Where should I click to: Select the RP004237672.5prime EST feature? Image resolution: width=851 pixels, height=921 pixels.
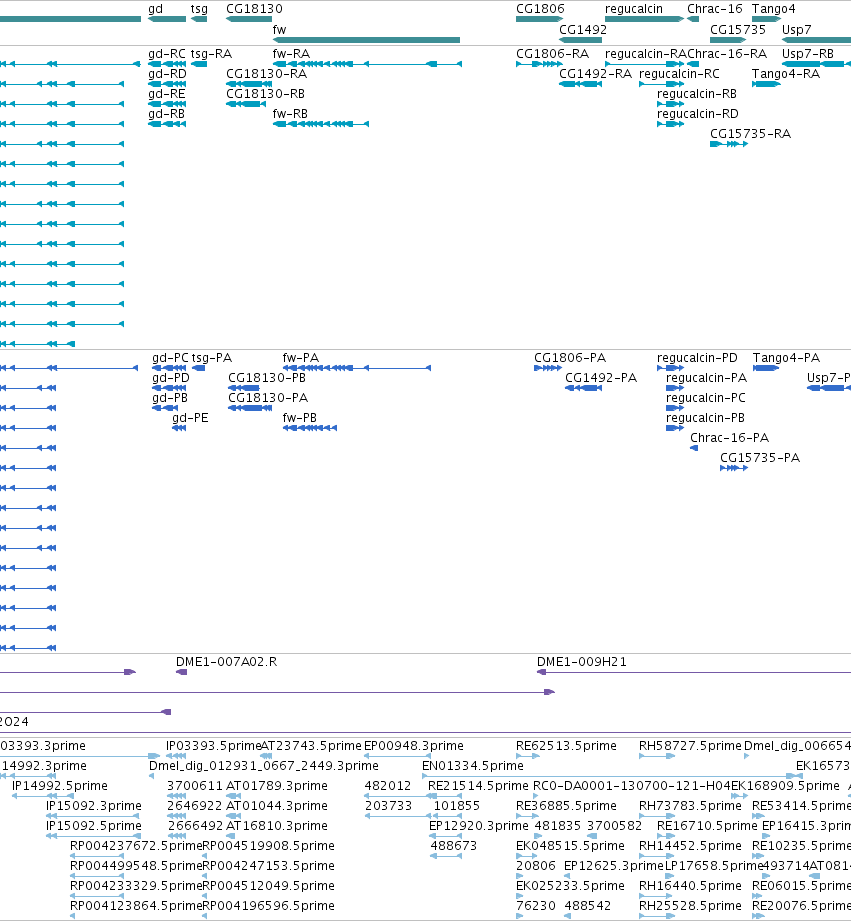(97, 856)
